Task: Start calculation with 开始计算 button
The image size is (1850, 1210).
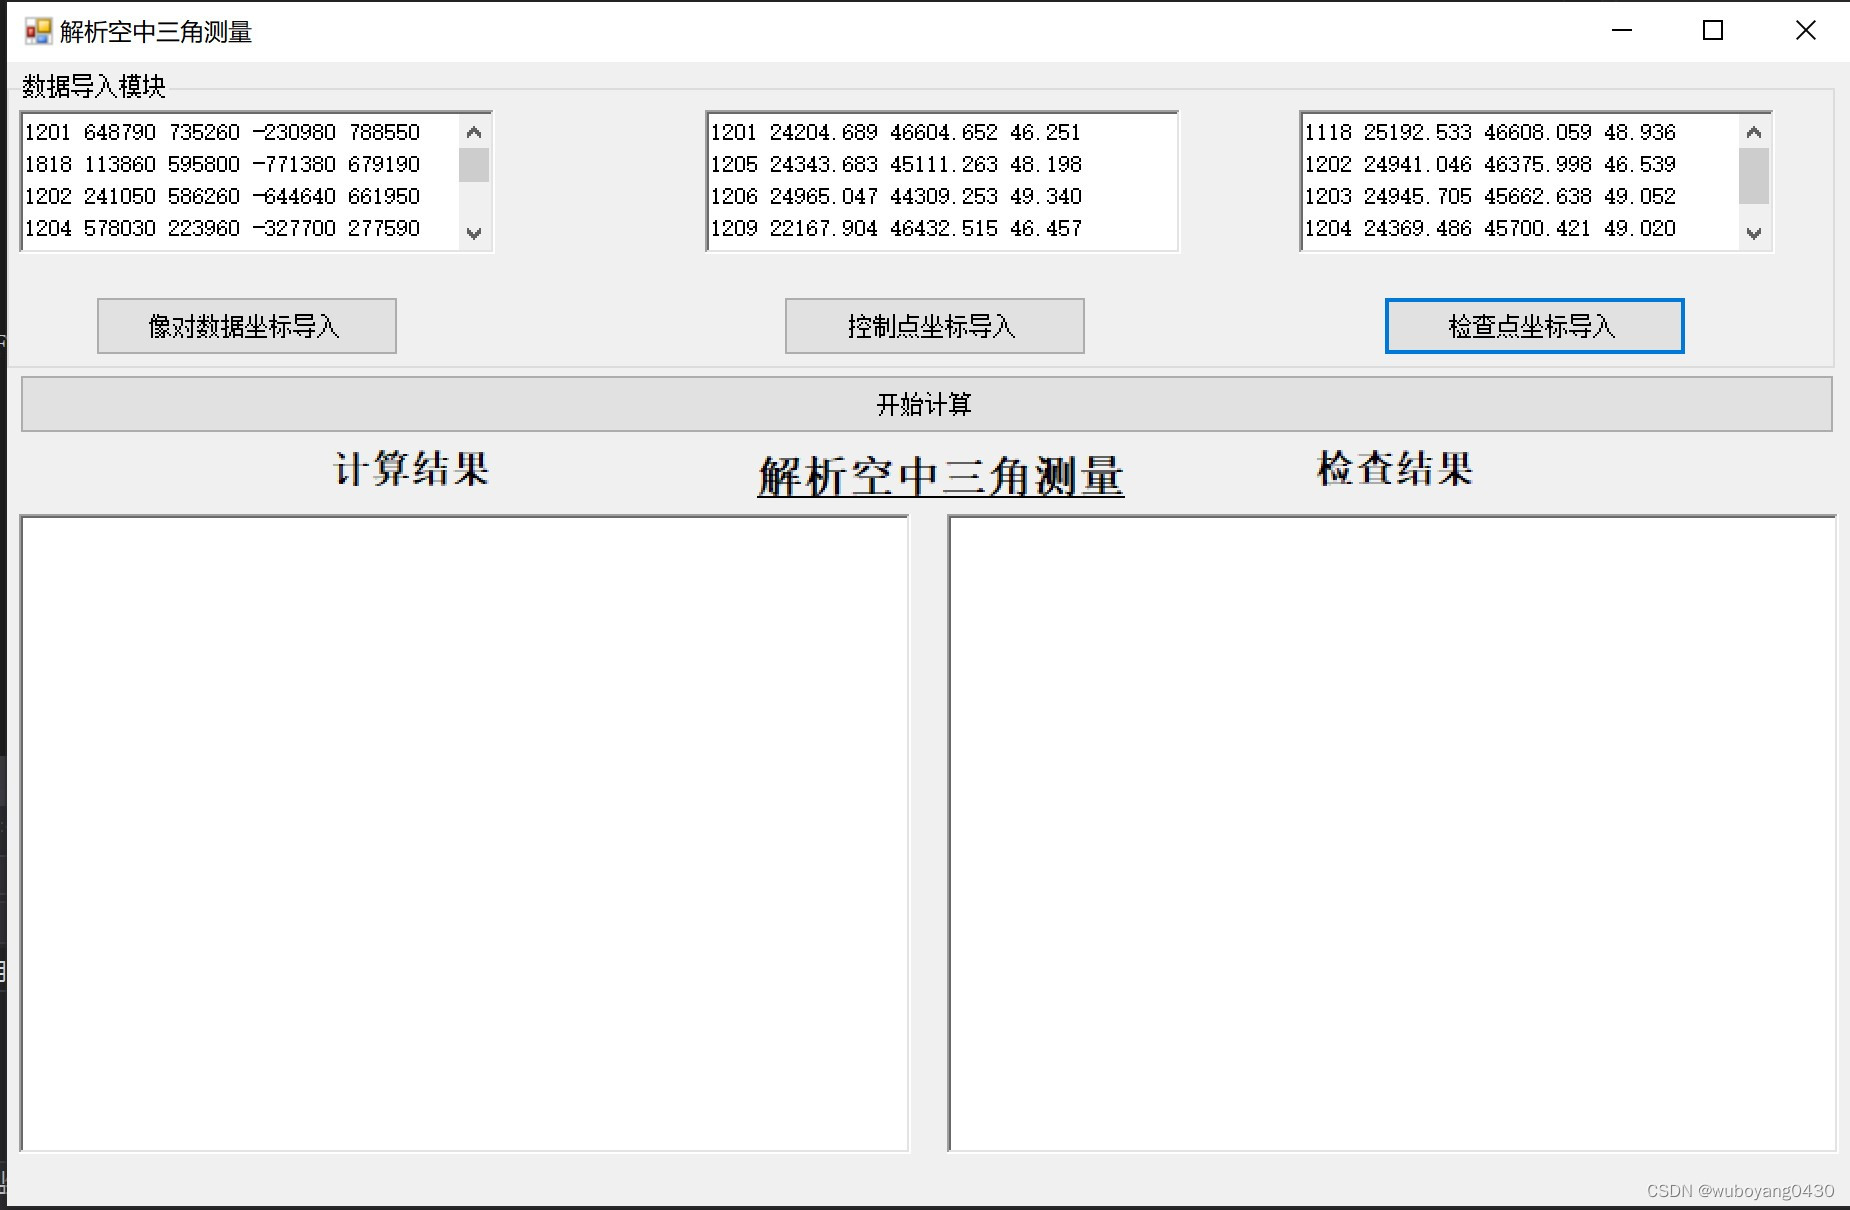Action: click(926, 404)
